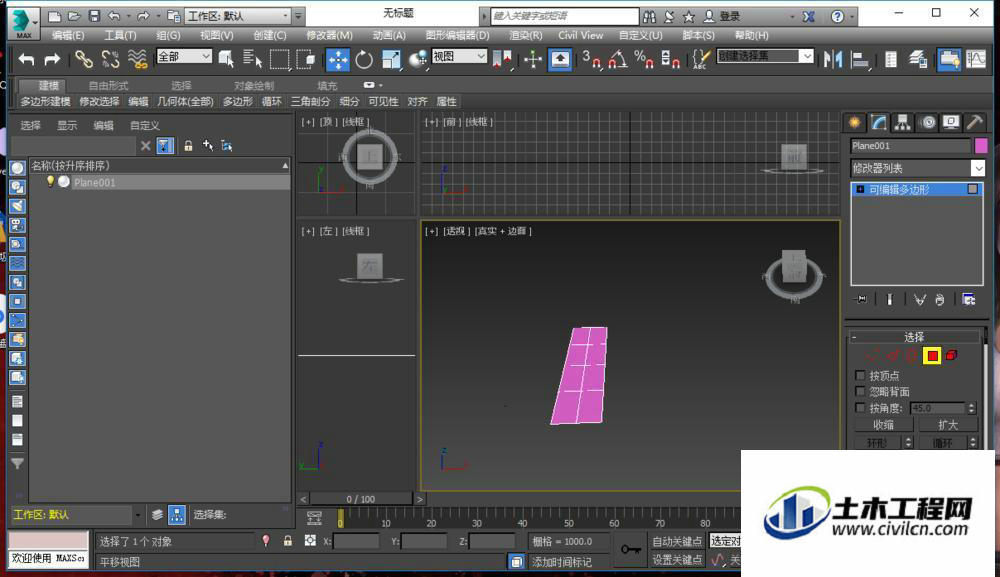Open the 视图 reference coordinate dropdown
Image resolution: width=1000 pixels, height=577 pixels.
point(459,57)
